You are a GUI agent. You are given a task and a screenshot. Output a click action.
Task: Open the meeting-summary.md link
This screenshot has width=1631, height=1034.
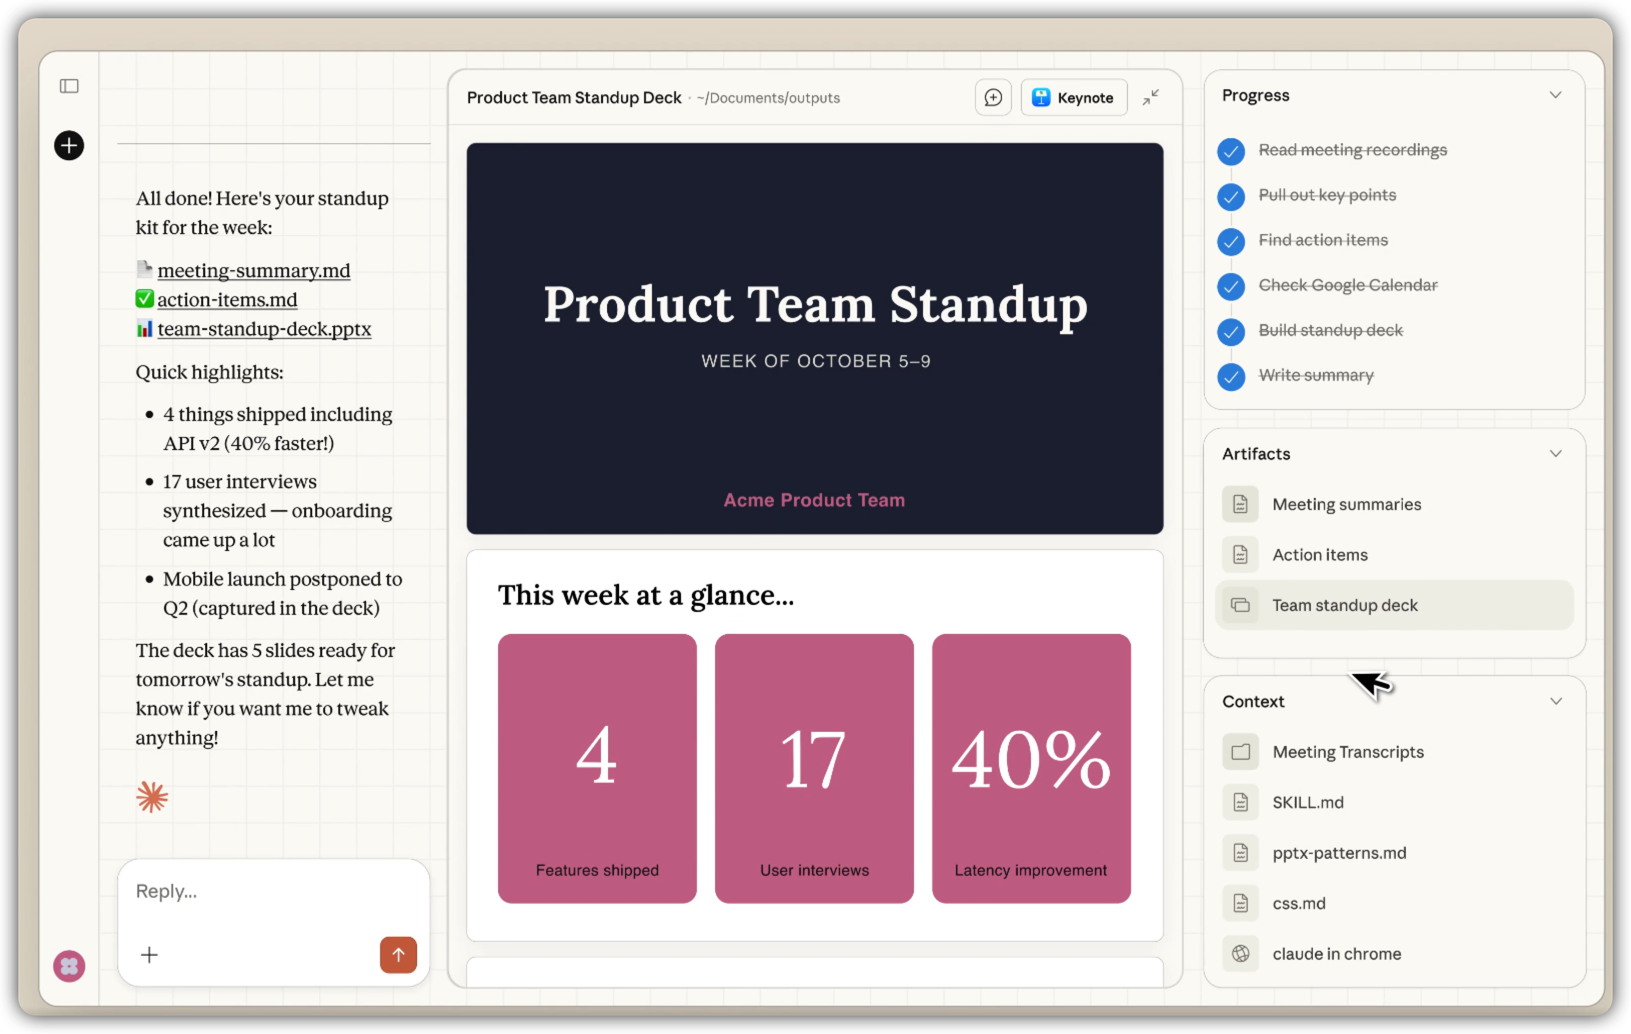coord(254,271)
